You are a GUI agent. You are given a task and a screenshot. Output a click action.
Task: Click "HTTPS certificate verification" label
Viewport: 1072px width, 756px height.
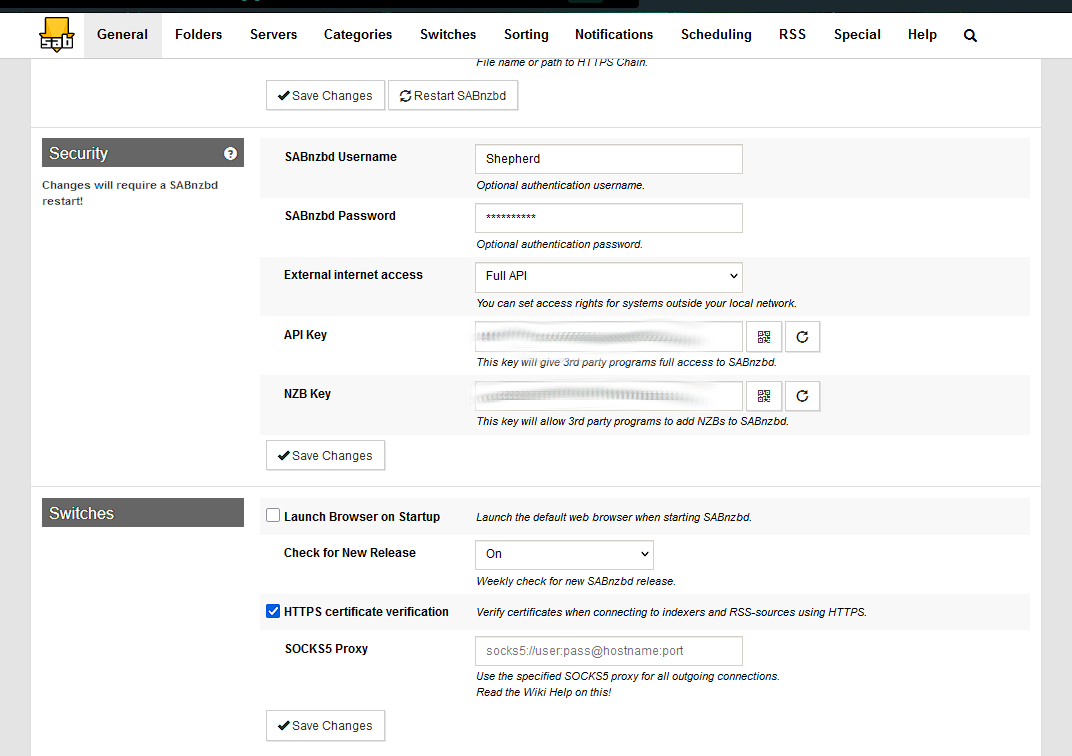pos(366,612)
